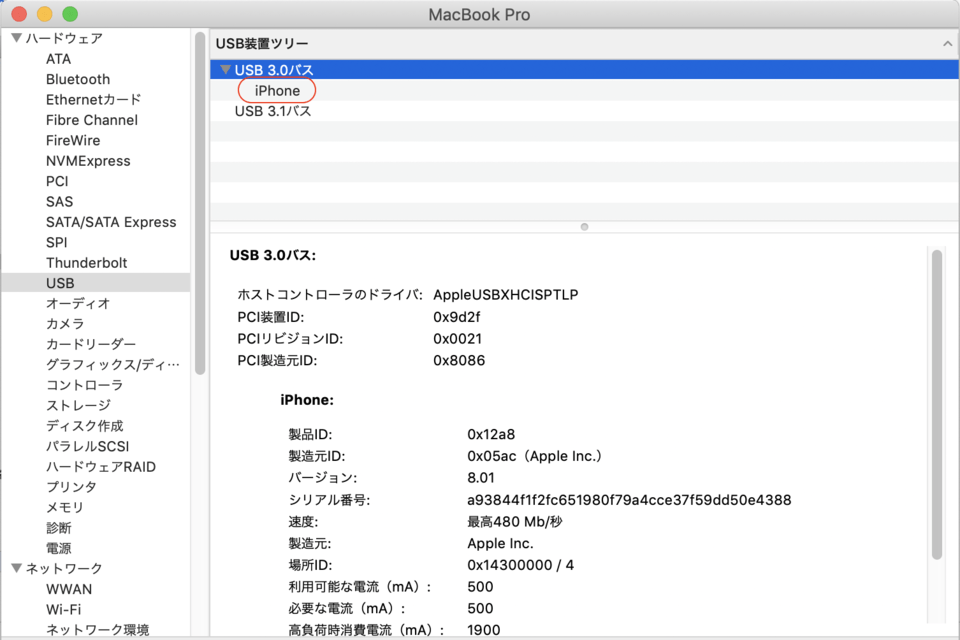
Task: Click the 製造元ID value 0x05ac (Apple Inc.)
Action: [x=534, y=456]
